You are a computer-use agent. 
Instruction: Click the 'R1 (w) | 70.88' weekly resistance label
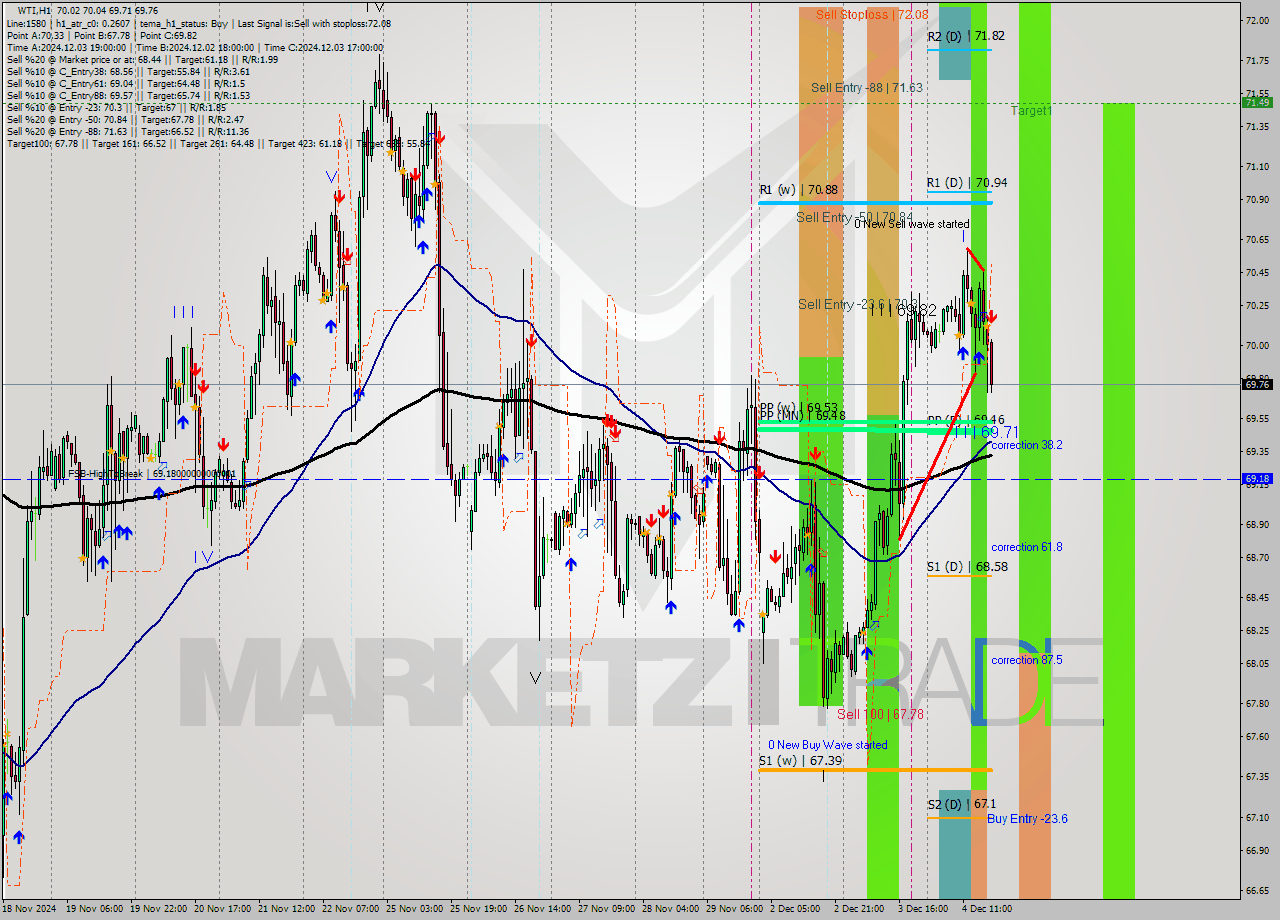click(x=798, y=189)
